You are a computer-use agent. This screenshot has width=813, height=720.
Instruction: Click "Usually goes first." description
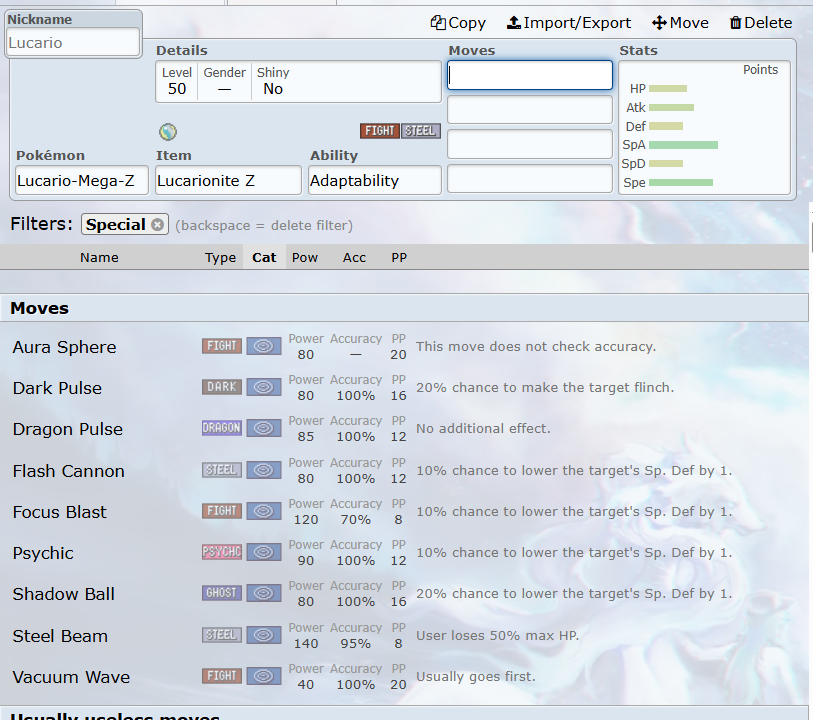point(476,676)
